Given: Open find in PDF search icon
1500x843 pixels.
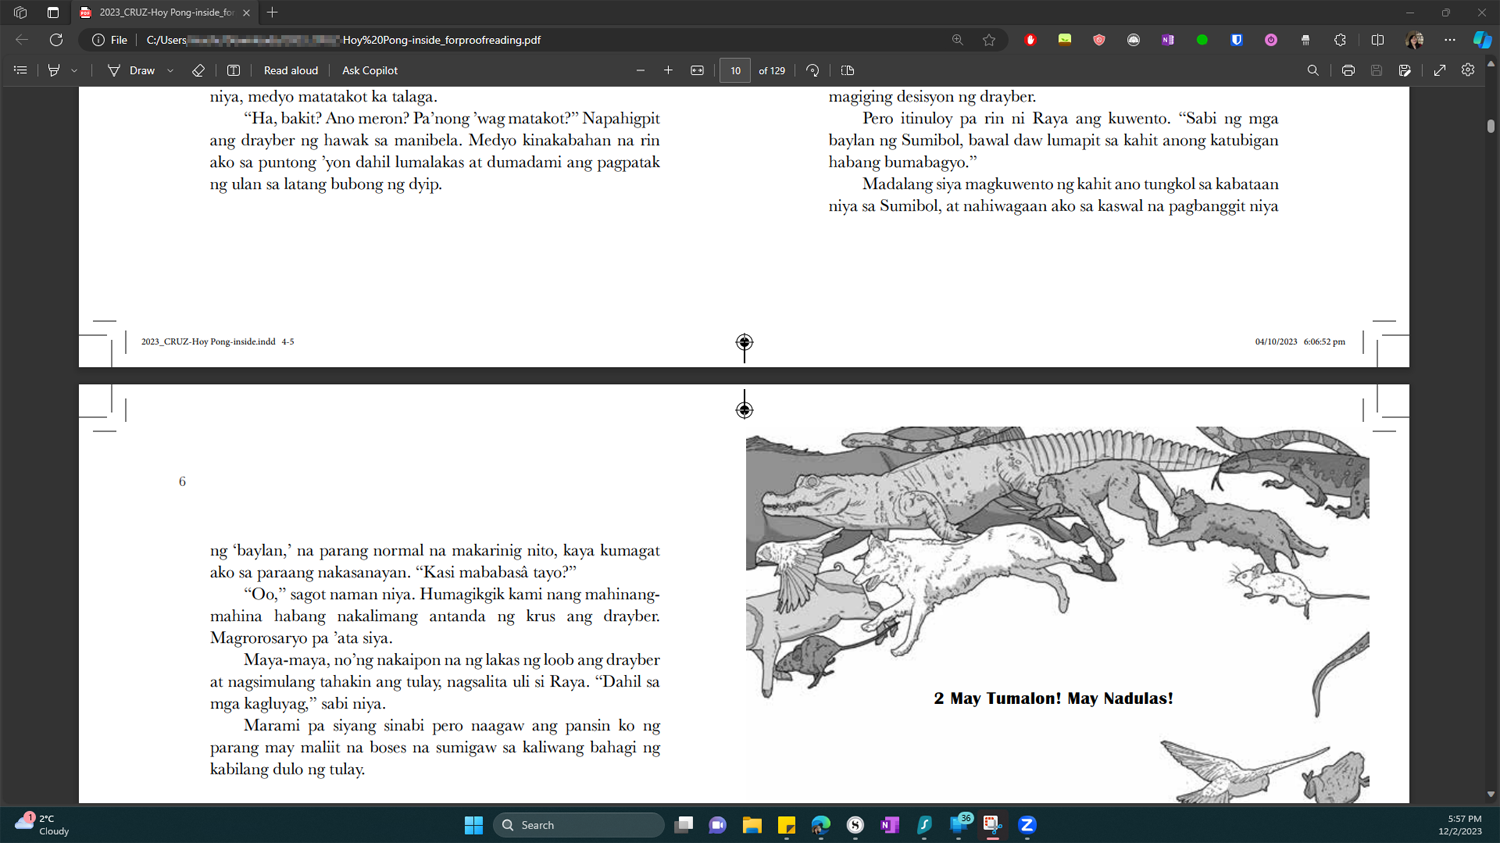Looking at the screenshot, I should (1313, 71).
